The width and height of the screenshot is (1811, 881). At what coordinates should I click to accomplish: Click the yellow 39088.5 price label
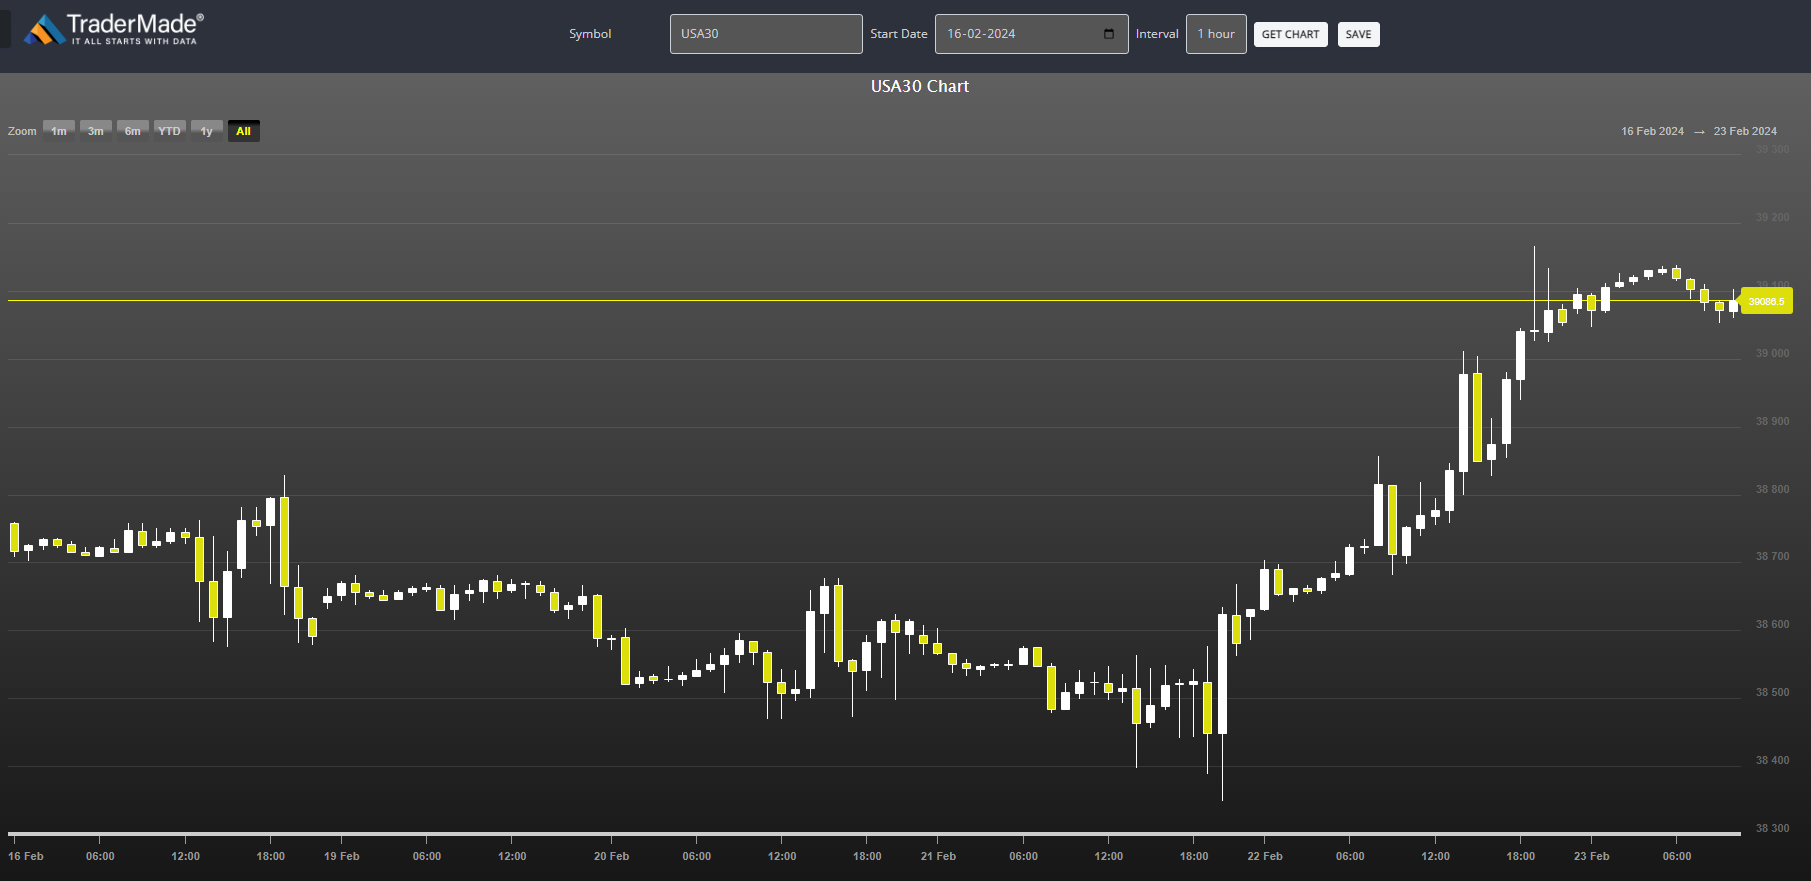click(1766, 301)
